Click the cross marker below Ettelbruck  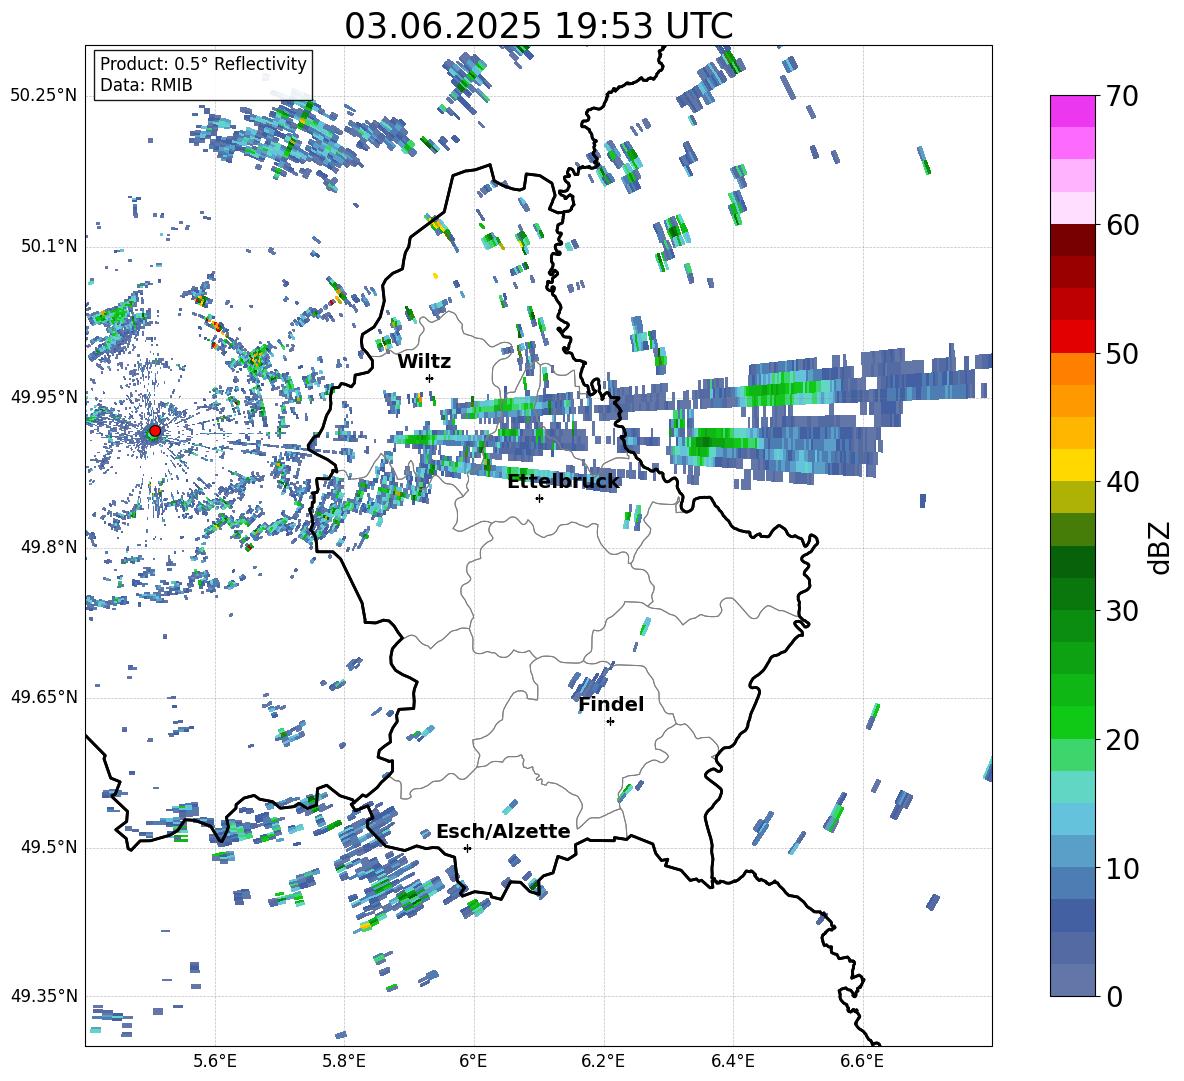(539, 498)
